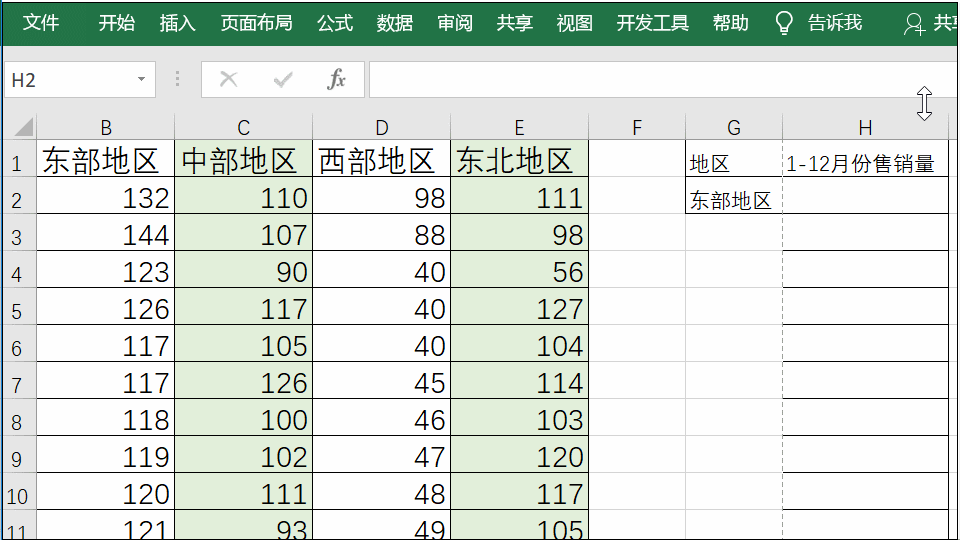Open the 公式 tab
This screenshot has width=960, height=540.
tap(335, 23)
